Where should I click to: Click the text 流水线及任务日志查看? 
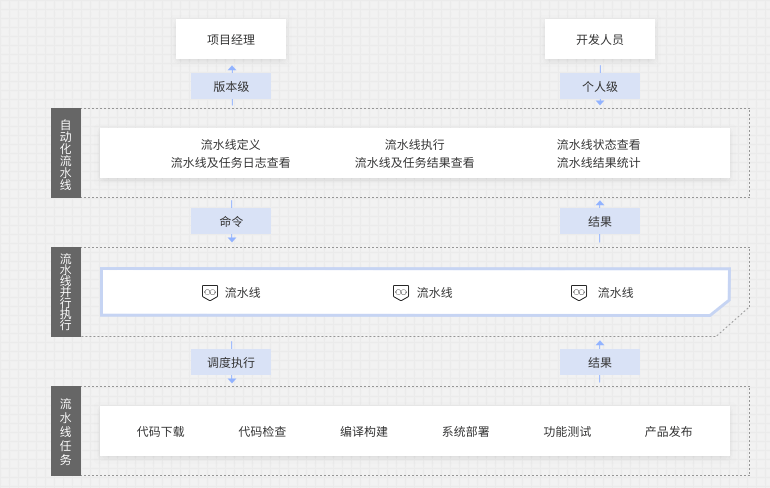click(x=230, y=163)
